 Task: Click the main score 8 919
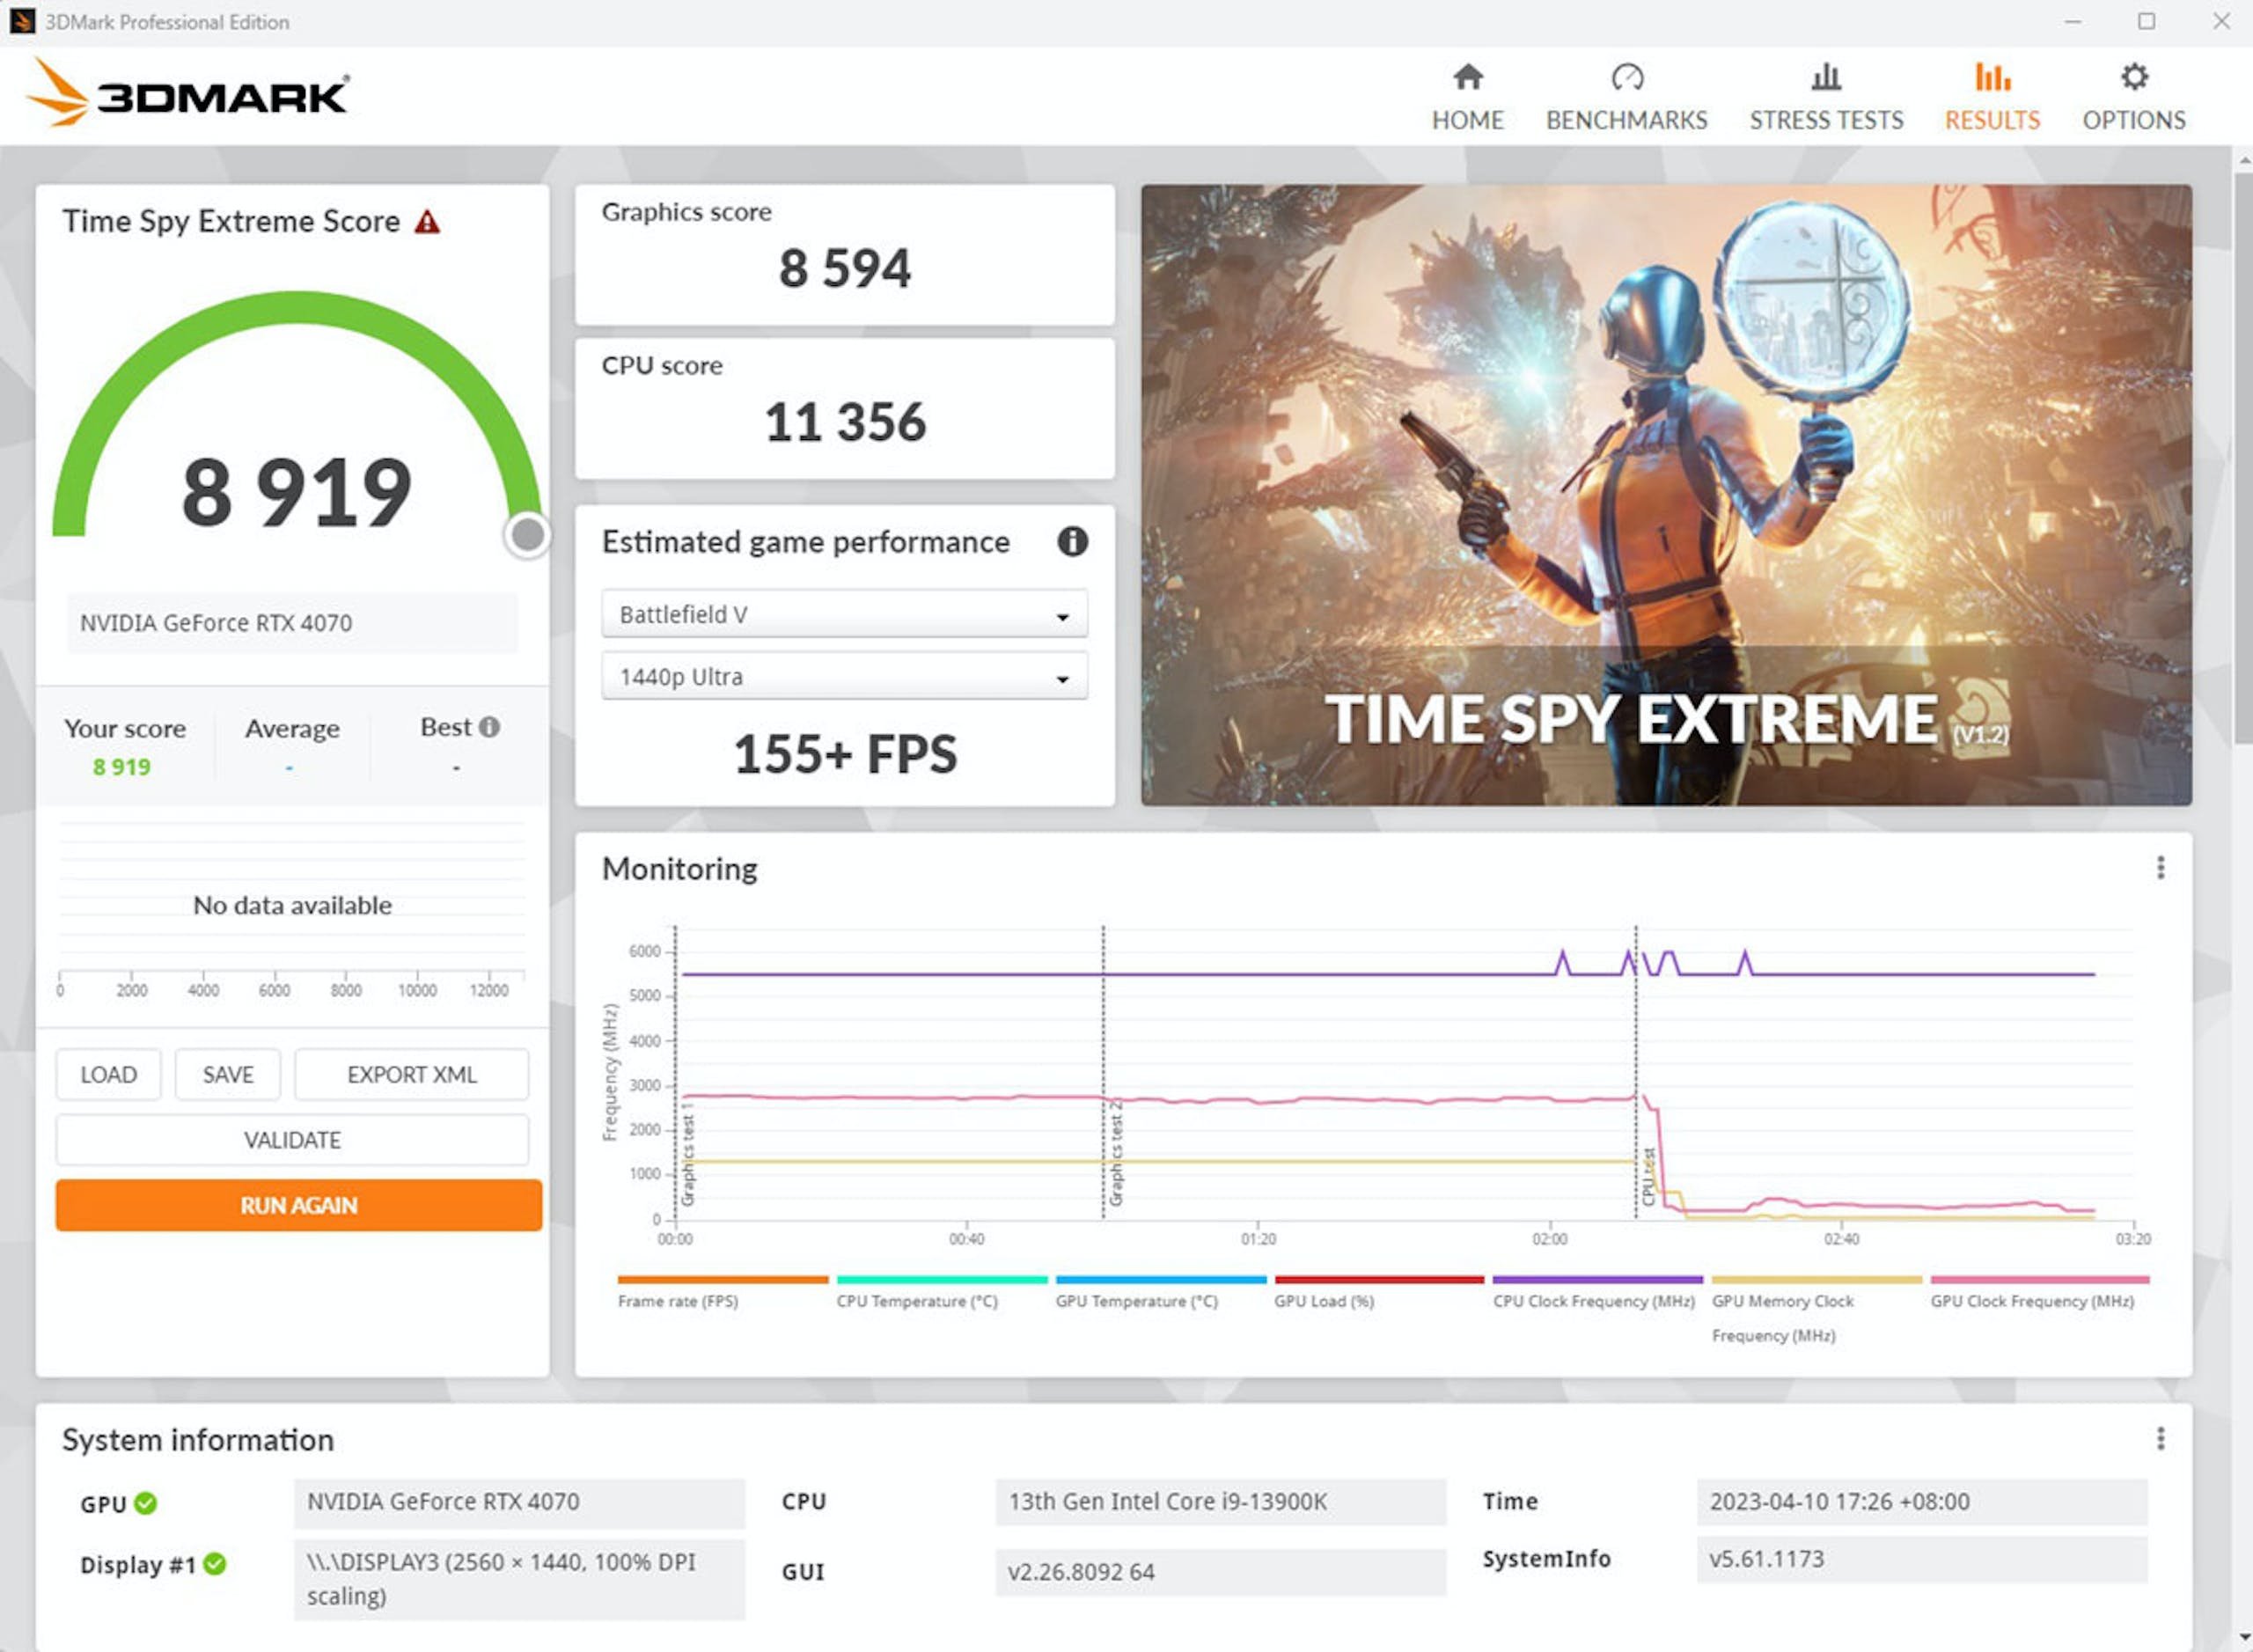296,491
